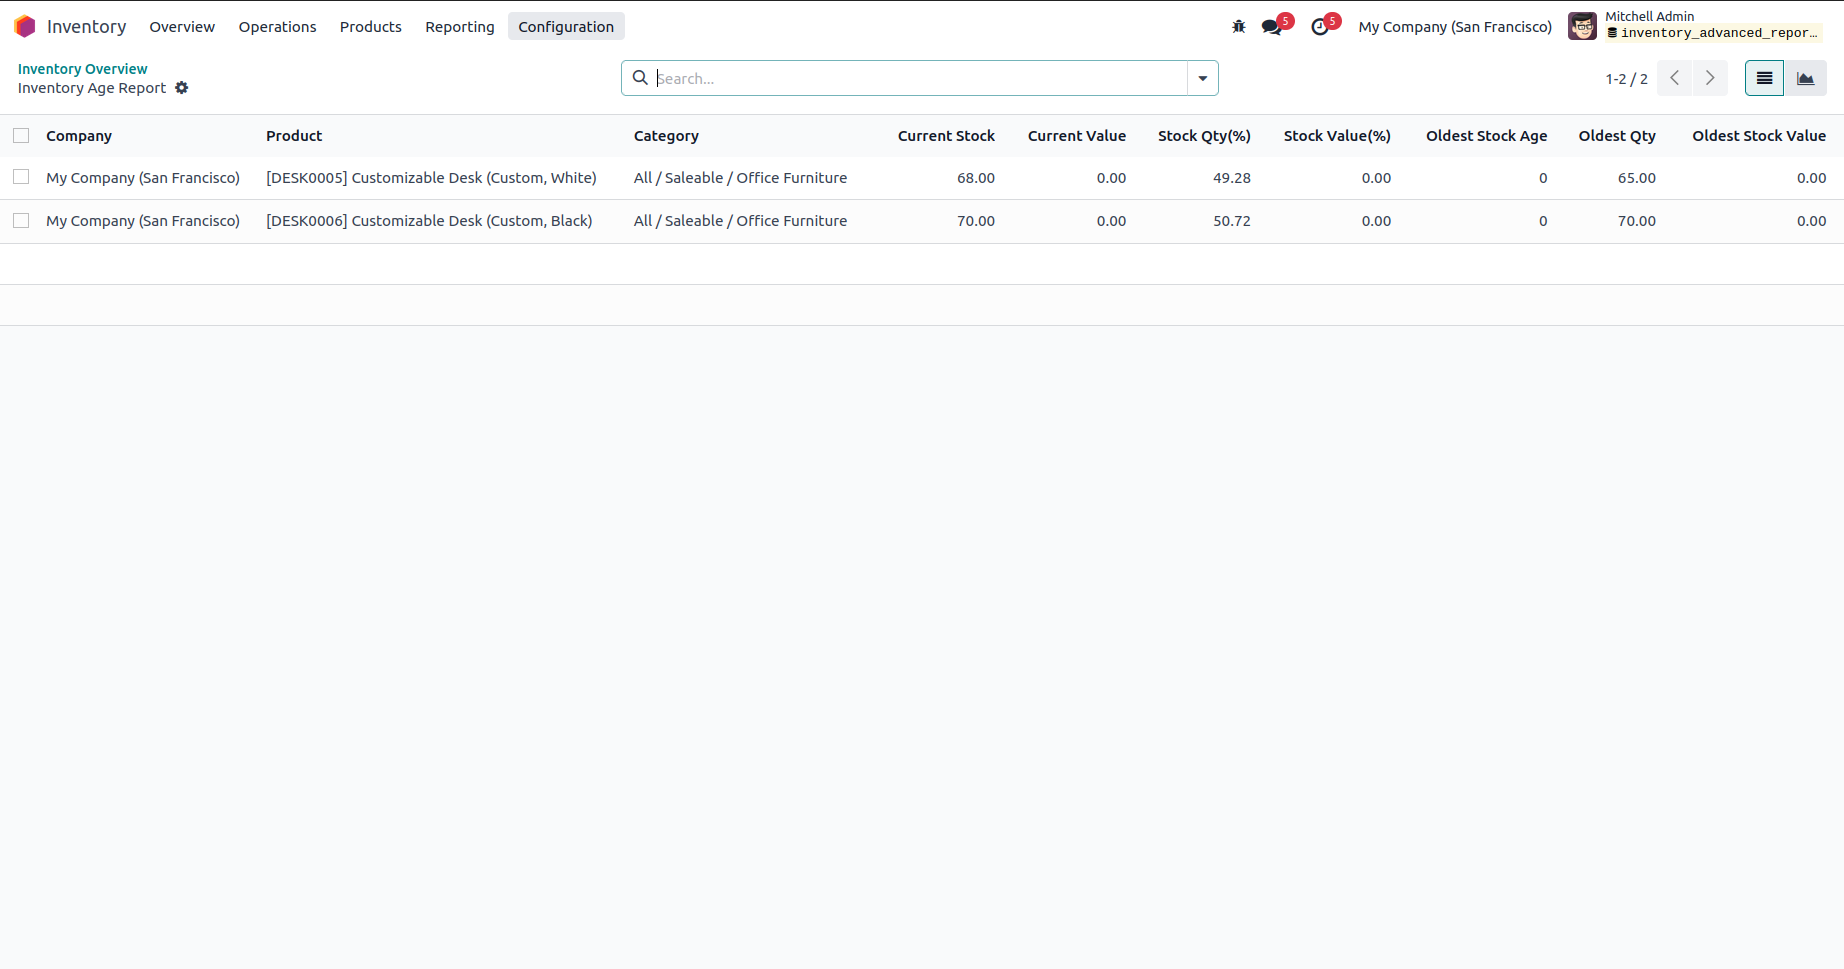1844x969 pixels.
Task: Click into the Search input field
Action: click(918, 78)
